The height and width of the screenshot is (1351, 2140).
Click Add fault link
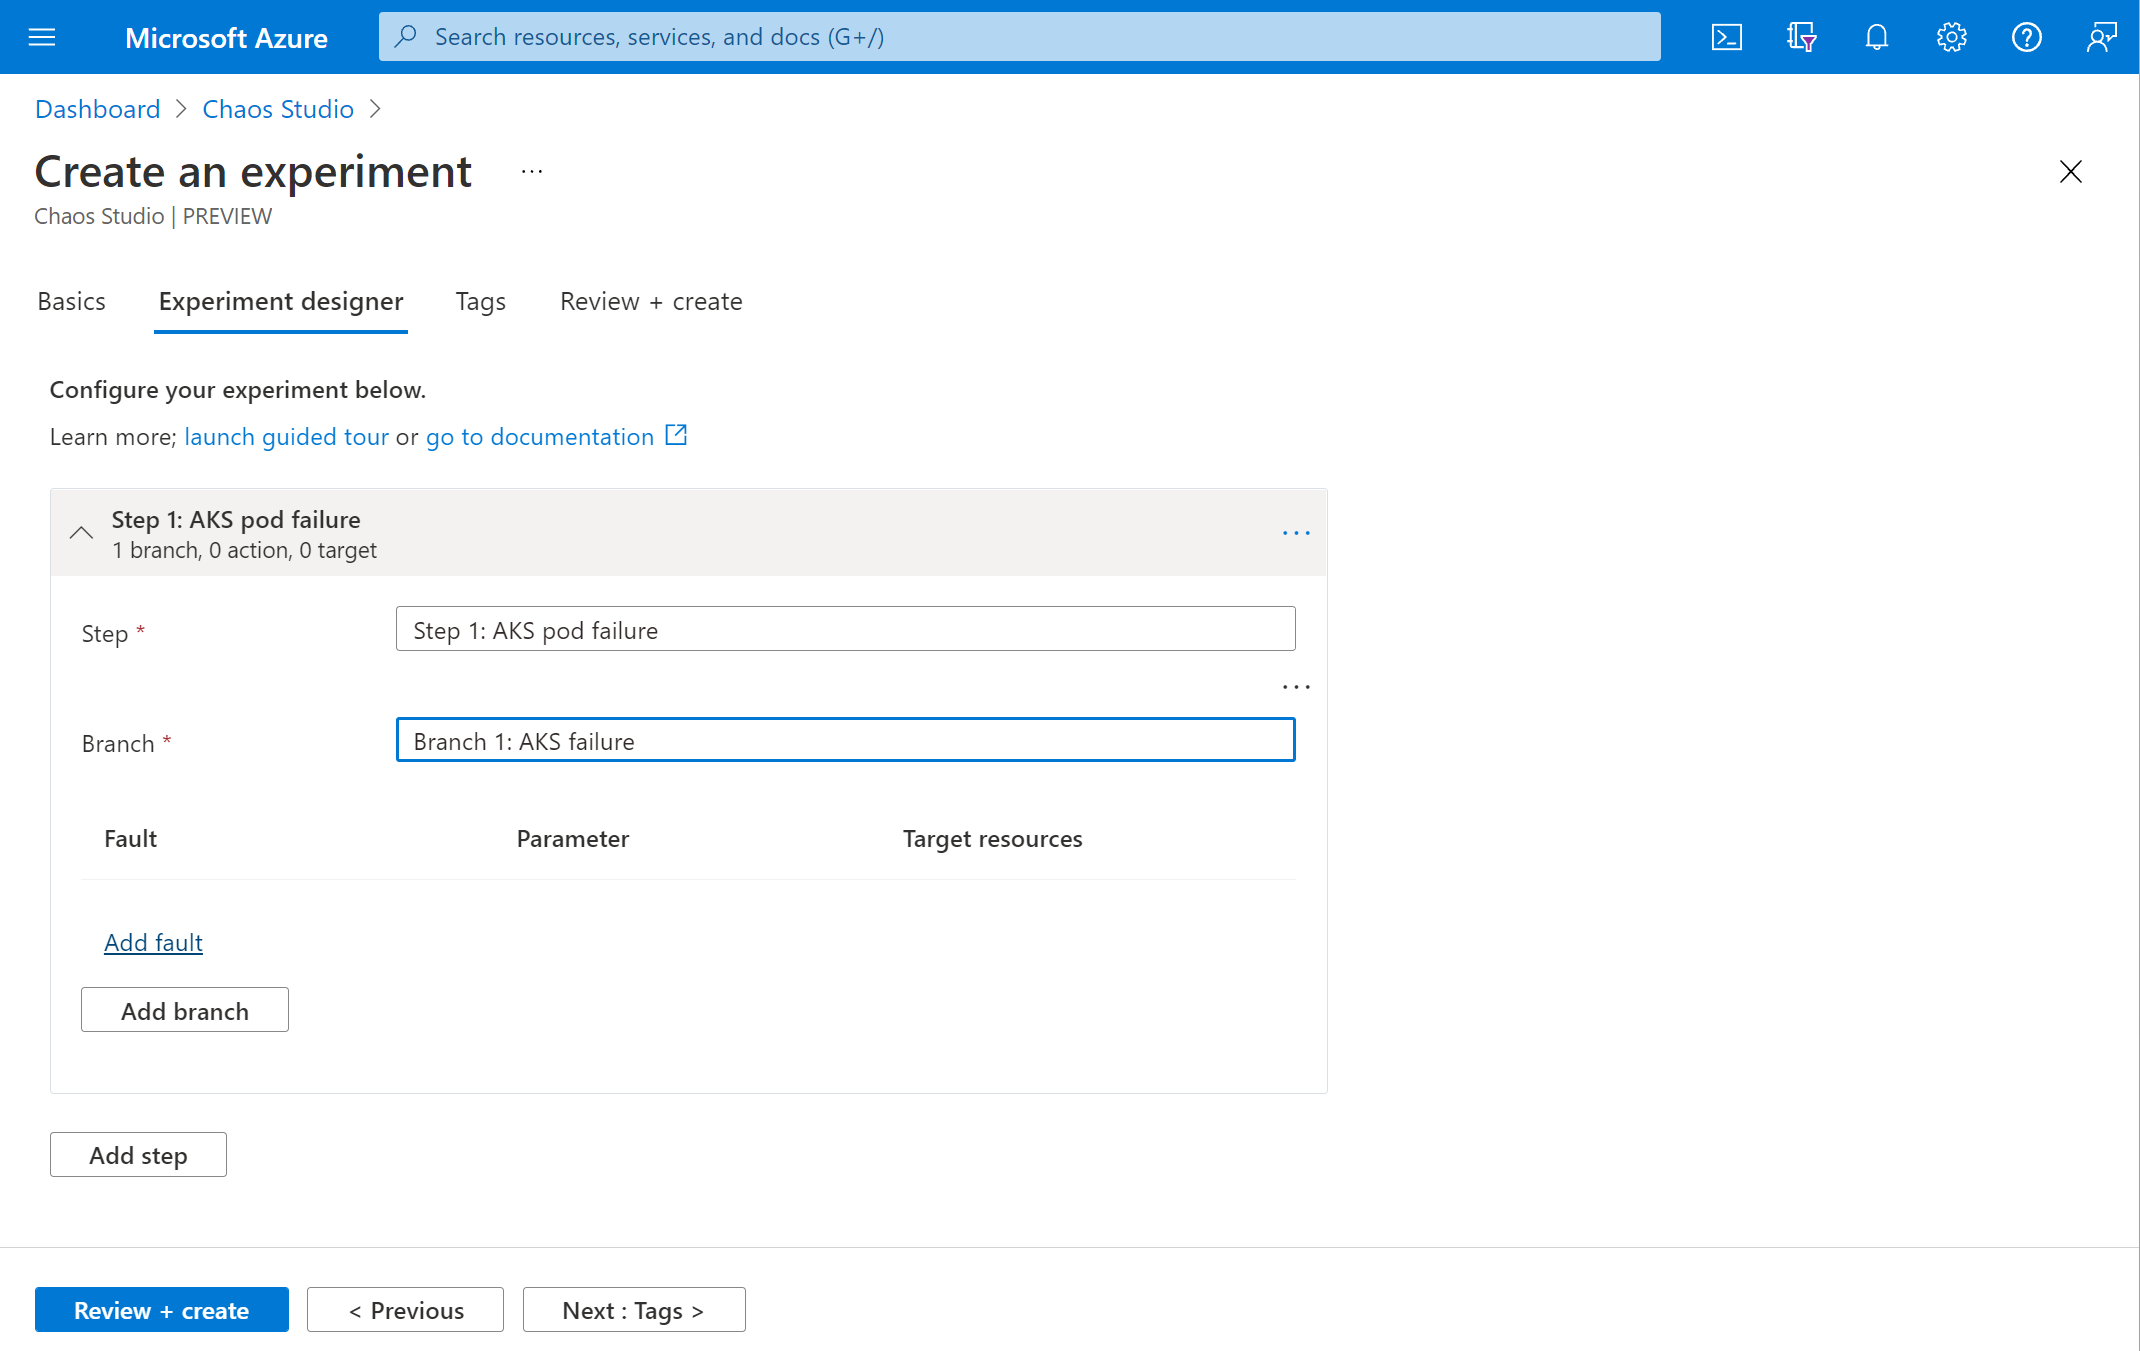153,940
